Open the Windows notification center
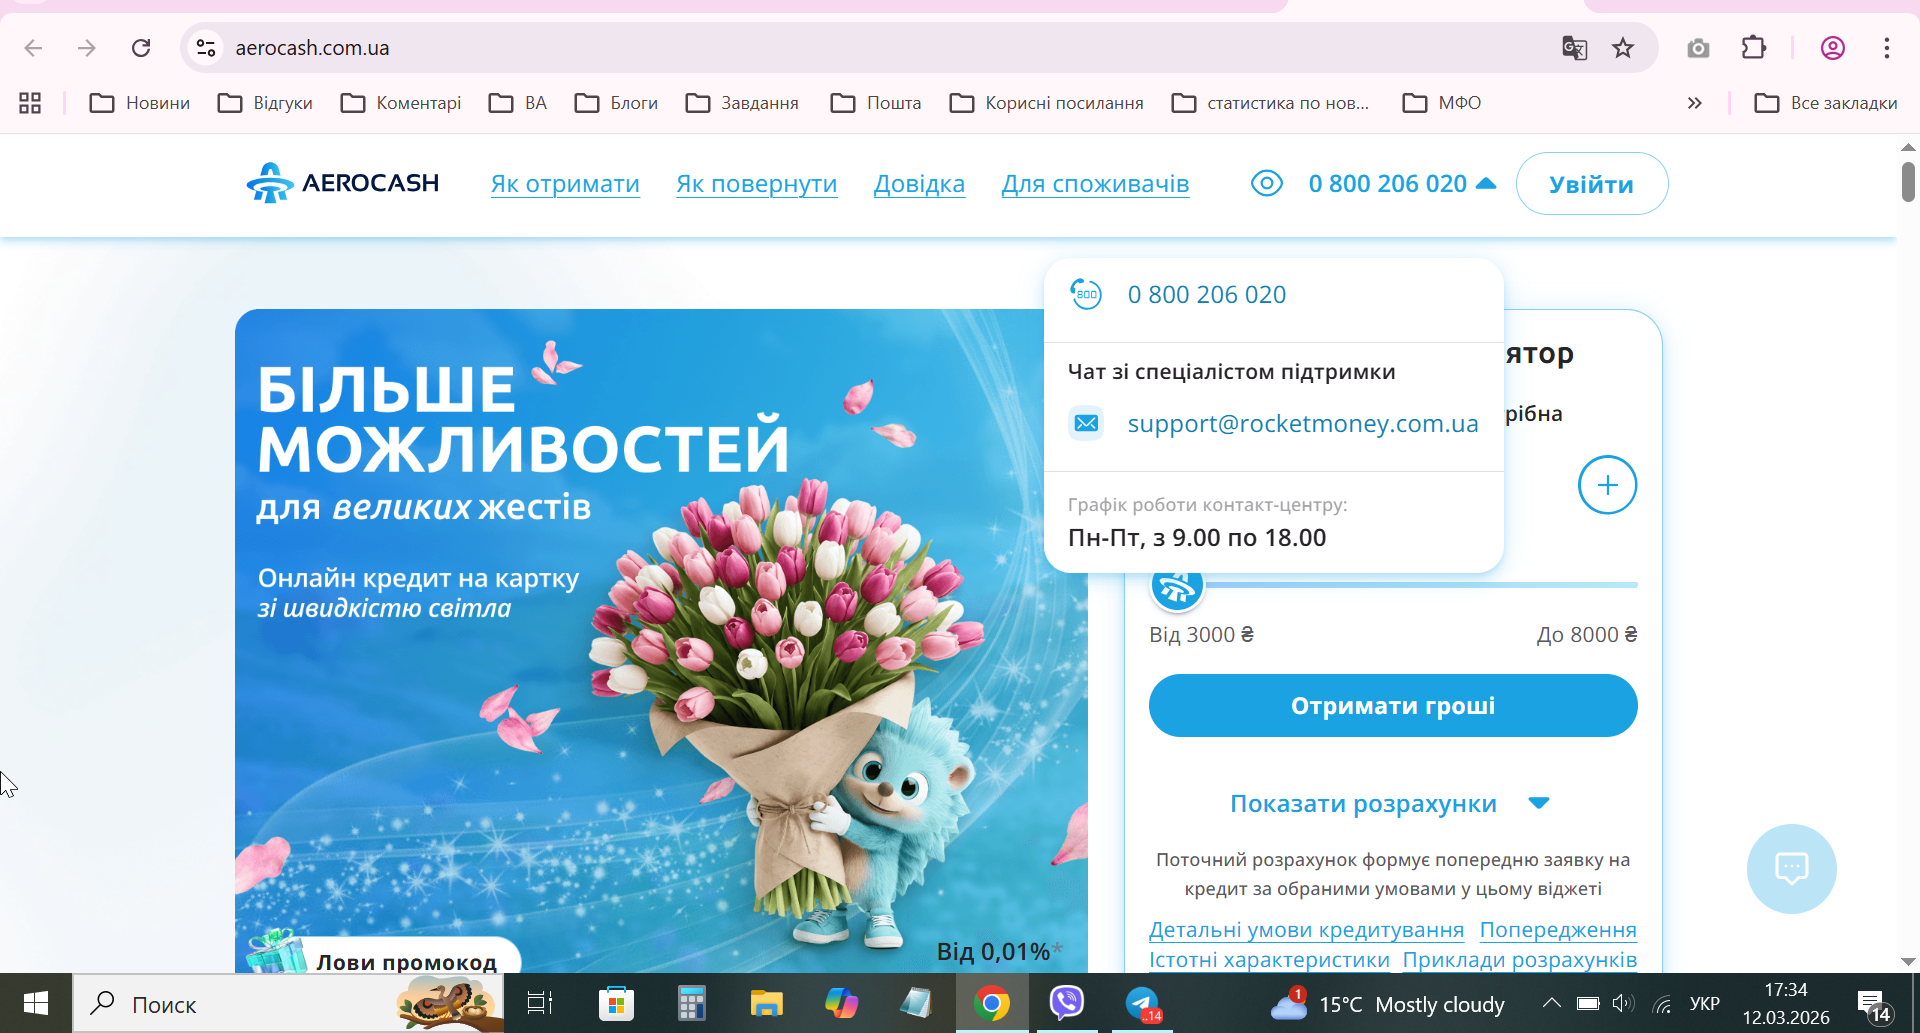Viewport: 1920px width, 1033px height. (x=1873, y=1004)
